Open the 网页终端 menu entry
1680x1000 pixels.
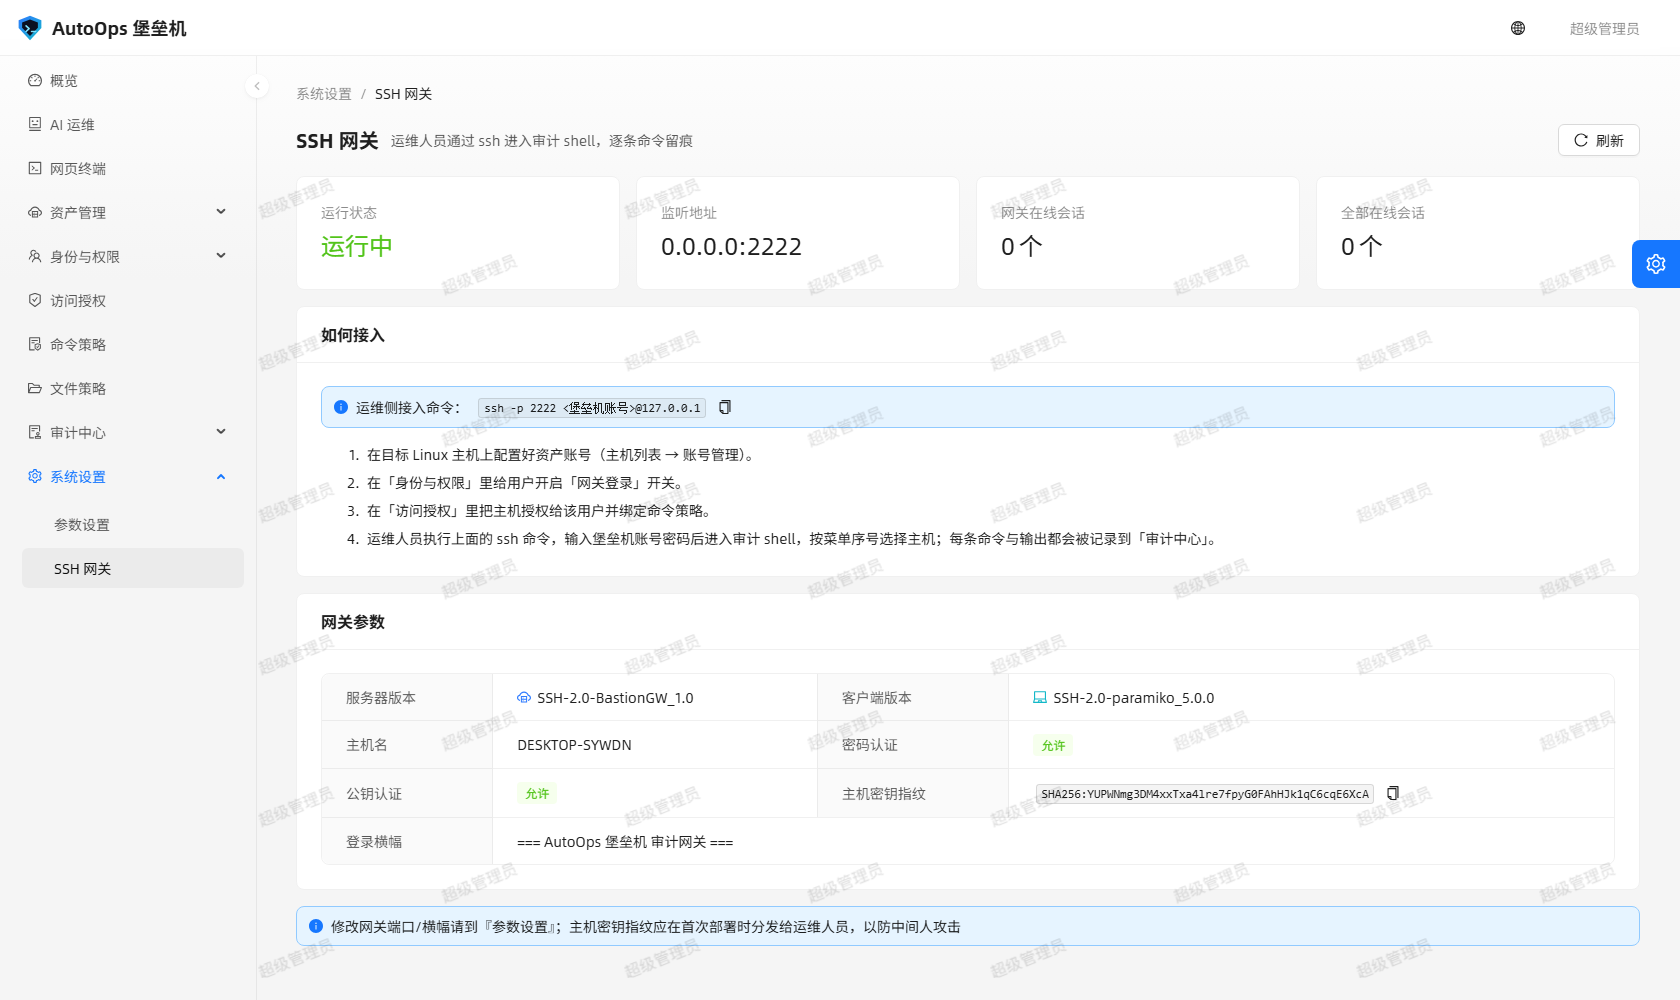pos(133,168)
